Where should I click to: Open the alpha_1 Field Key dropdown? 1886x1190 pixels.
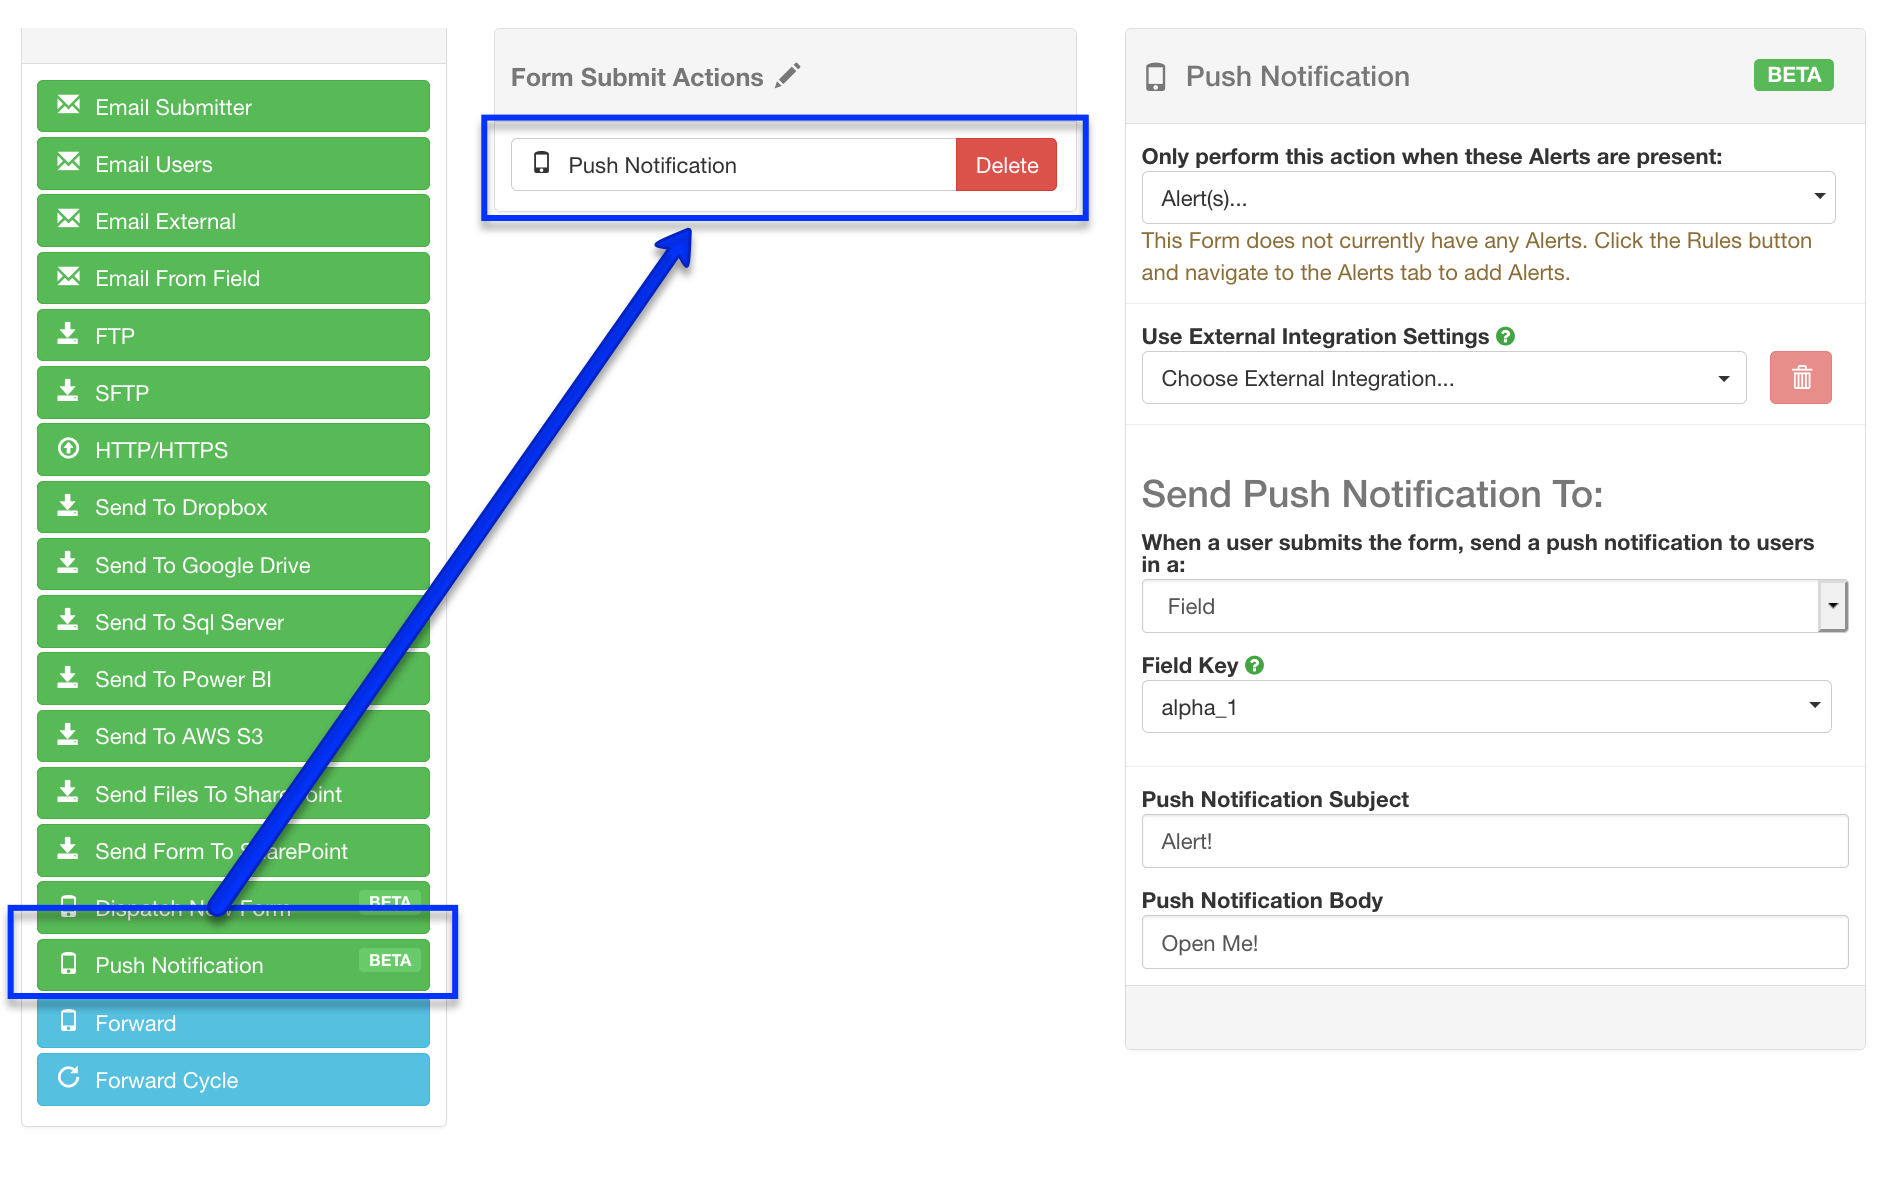click(1486, 706)
